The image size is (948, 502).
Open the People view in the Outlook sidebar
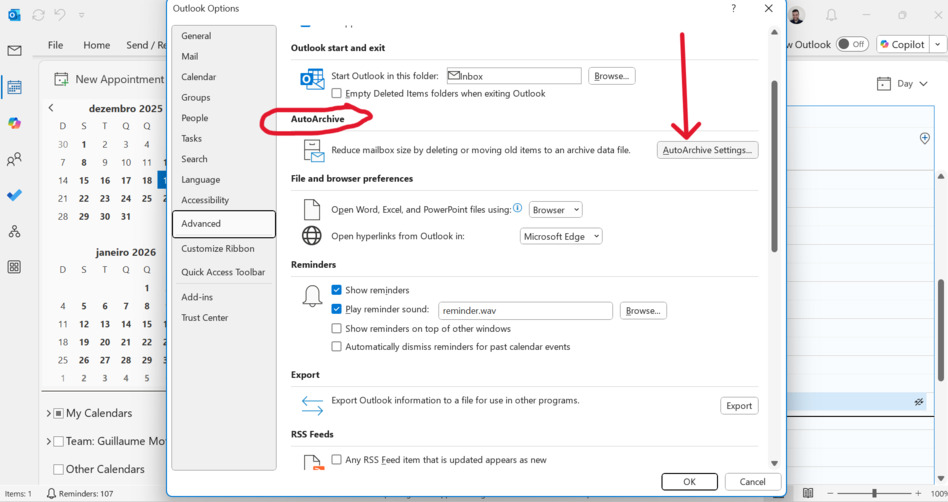tap(15, 159)
